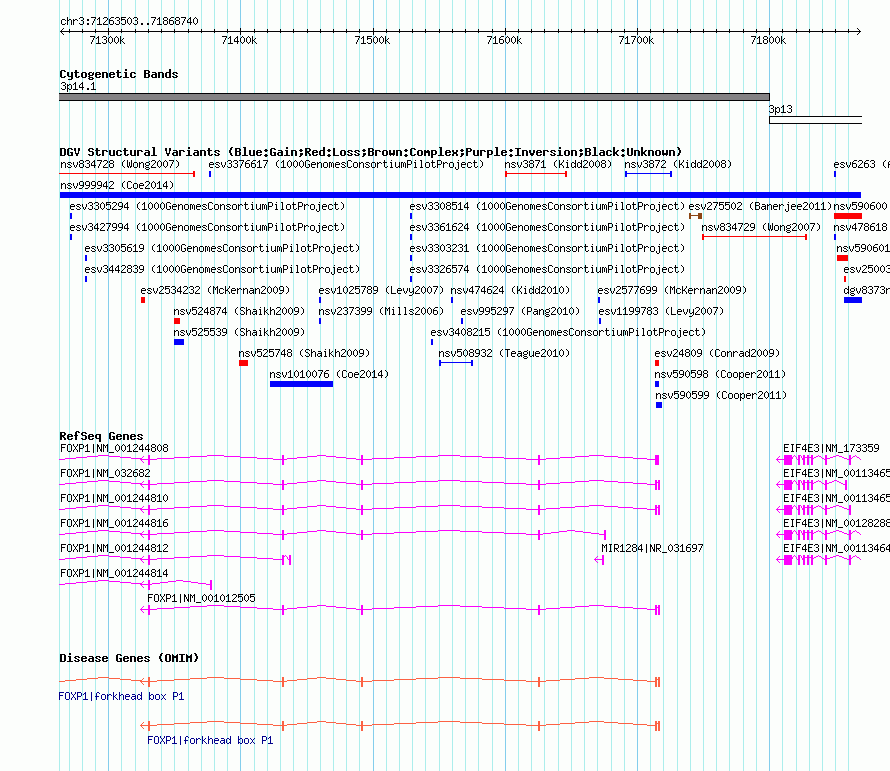Screen dimensions: 890x771
Task: Click the 71500k ruler position label
Action: [x=372, y=40]
